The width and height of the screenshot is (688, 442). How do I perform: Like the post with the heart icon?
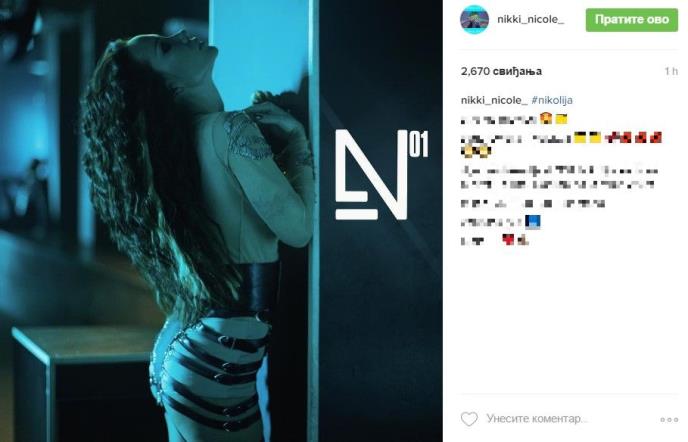(469, 419)
